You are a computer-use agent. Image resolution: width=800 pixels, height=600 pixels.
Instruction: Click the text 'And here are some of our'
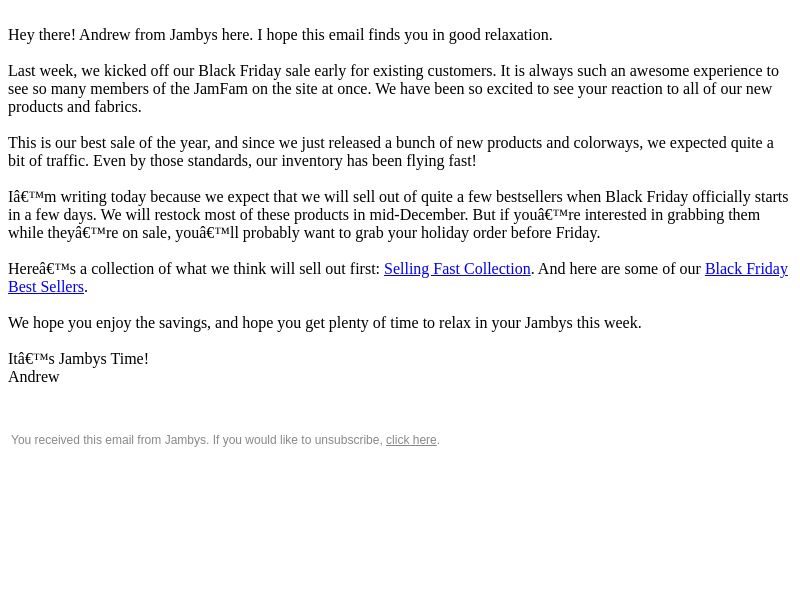coord(619,269)
